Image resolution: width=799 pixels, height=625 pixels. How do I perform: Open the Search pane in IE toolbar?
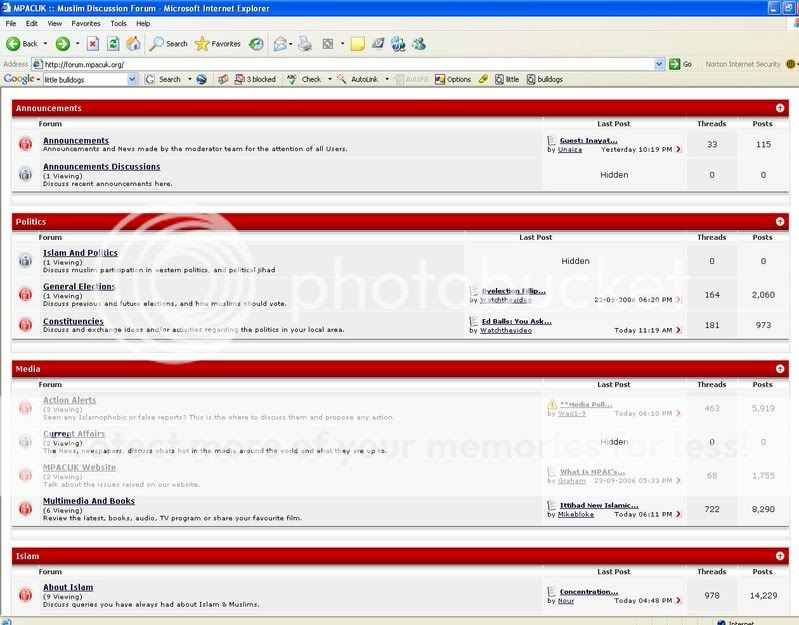[x=169, y=44]
